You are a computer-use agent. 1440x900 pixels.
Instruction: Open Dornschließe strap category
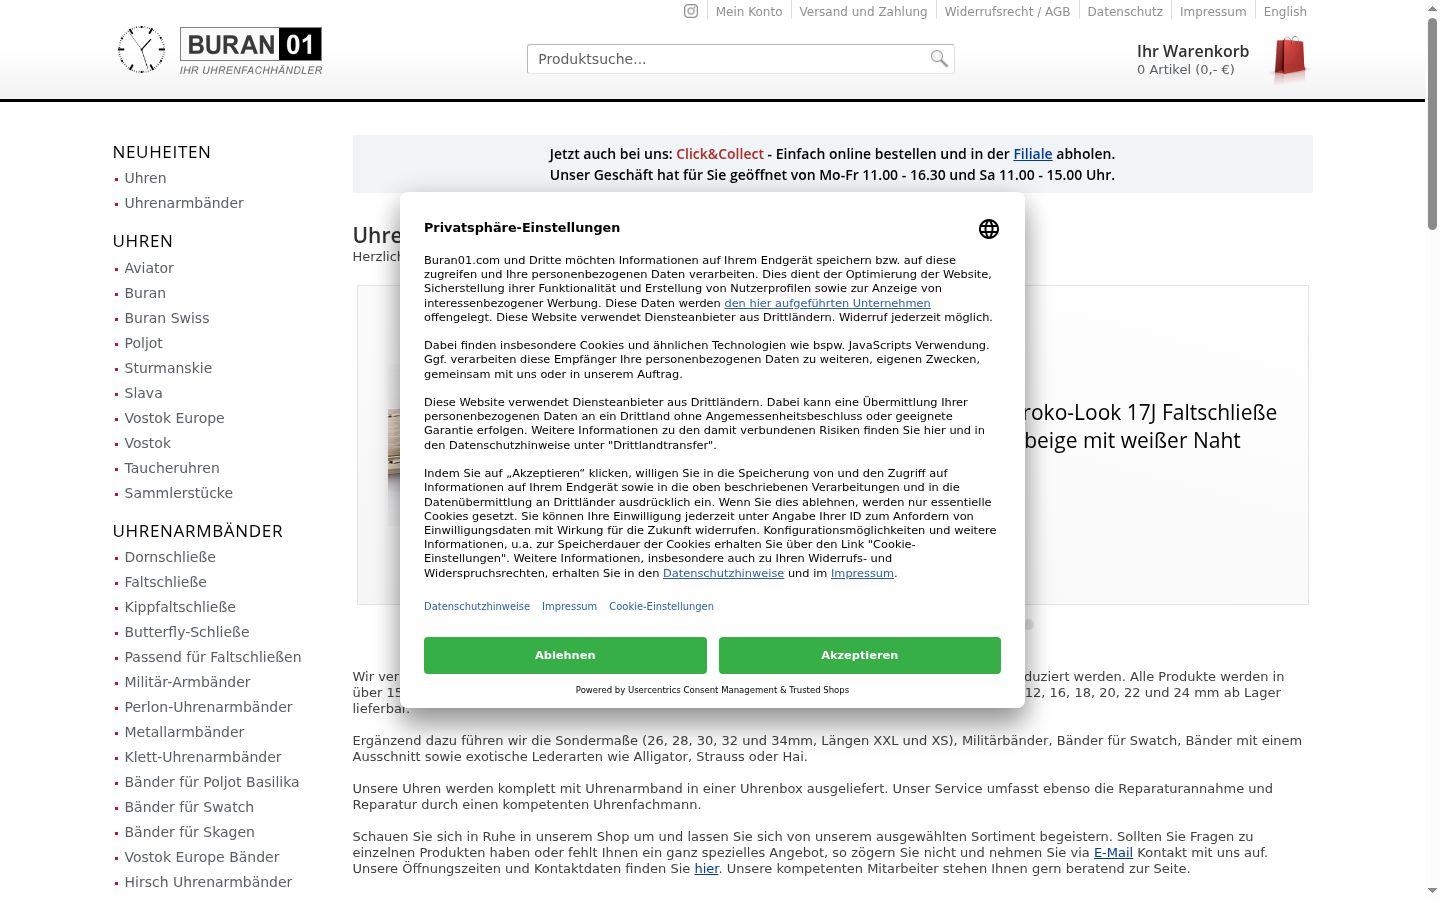[x=170, y=557]
